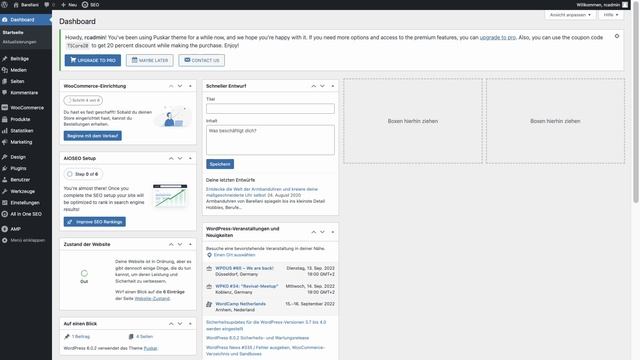Screen dimensions: 640x360
Task: Open the Puskar theme link
Action: [151, 348]
